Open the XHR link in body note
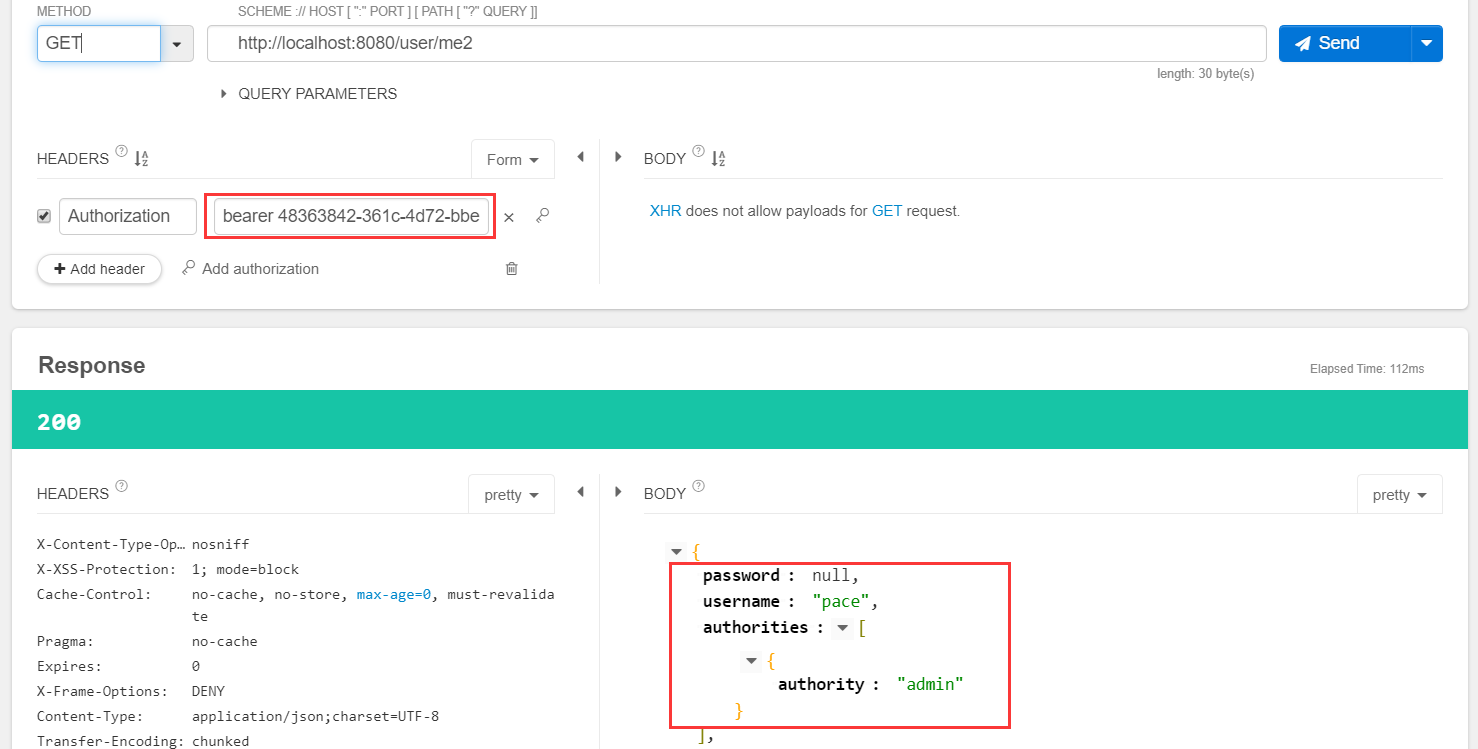This screenshot has width=1478, height=749. tap(665, 211)
